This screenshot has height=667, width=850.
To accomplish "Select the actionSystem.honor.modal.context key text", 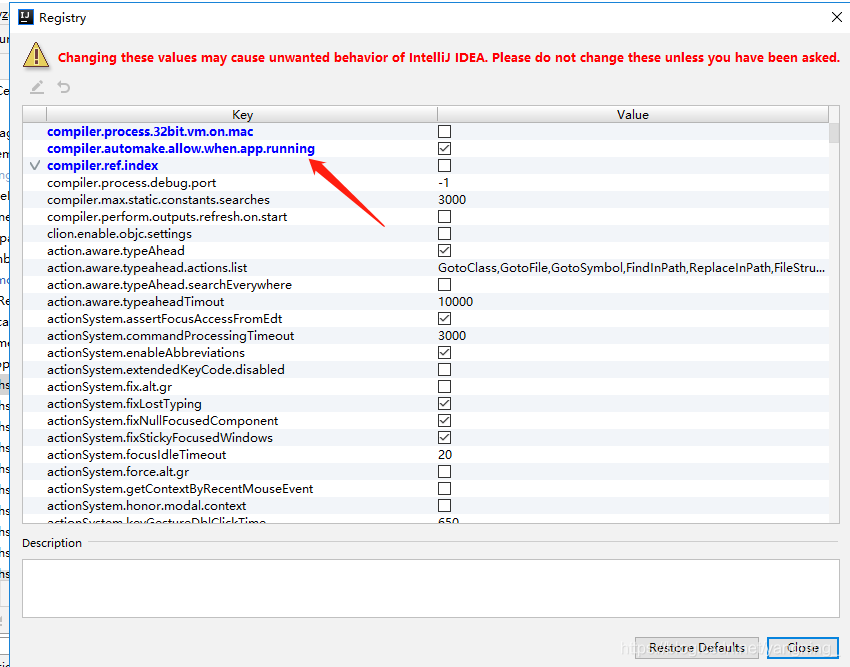I will (146, 505).
